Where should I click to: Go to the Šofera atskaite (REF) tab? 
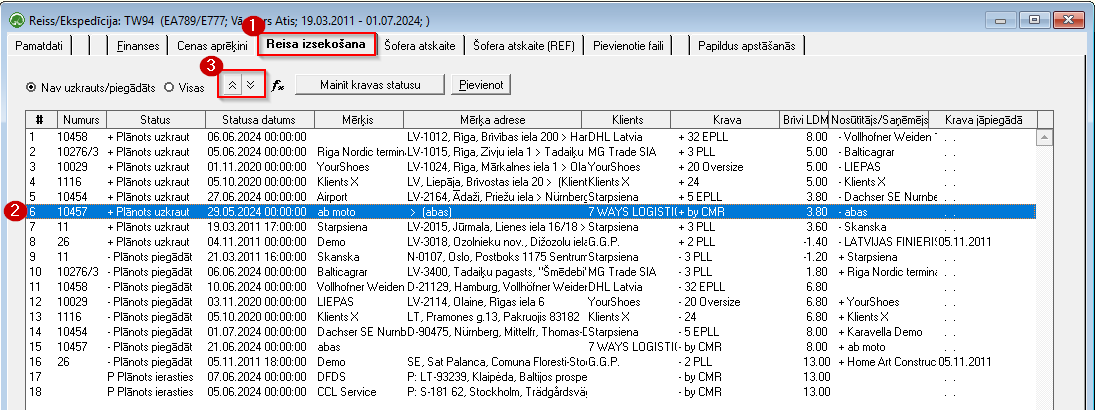click(x=524, y=46)
